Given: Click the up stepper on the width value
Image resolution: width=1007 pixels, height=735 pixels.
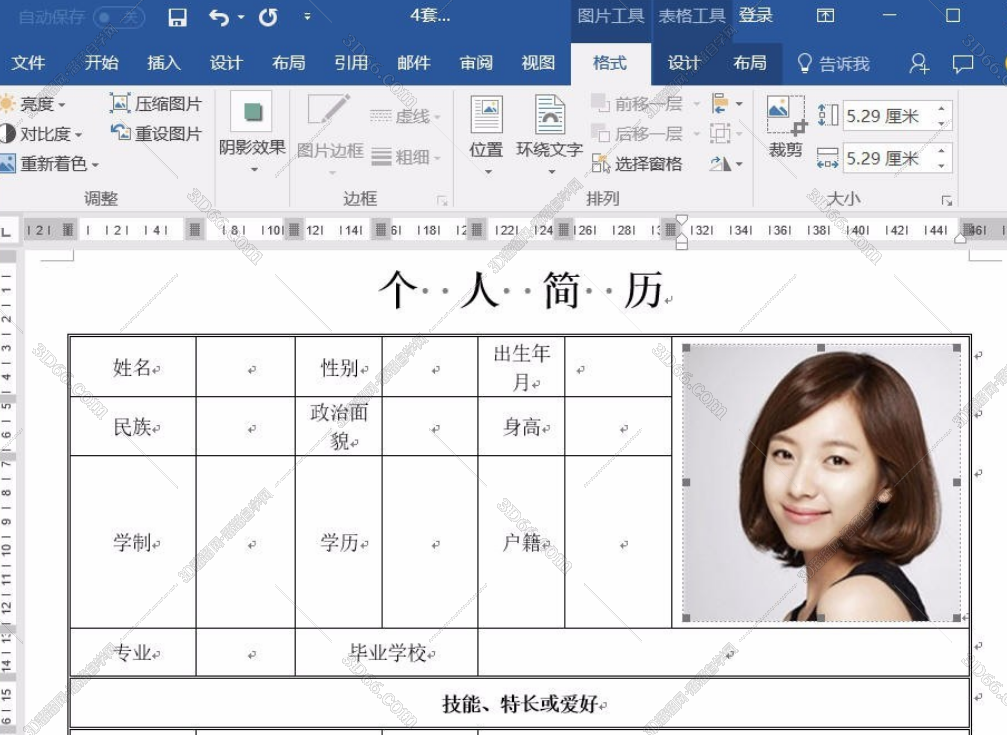Looking at the screenshot, I should 940,151.
